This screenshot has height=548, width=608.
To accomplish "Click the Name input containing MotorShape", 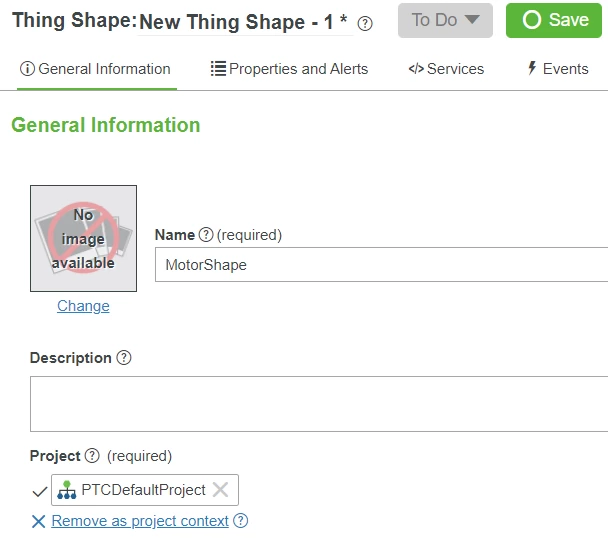I will [380, 265].
